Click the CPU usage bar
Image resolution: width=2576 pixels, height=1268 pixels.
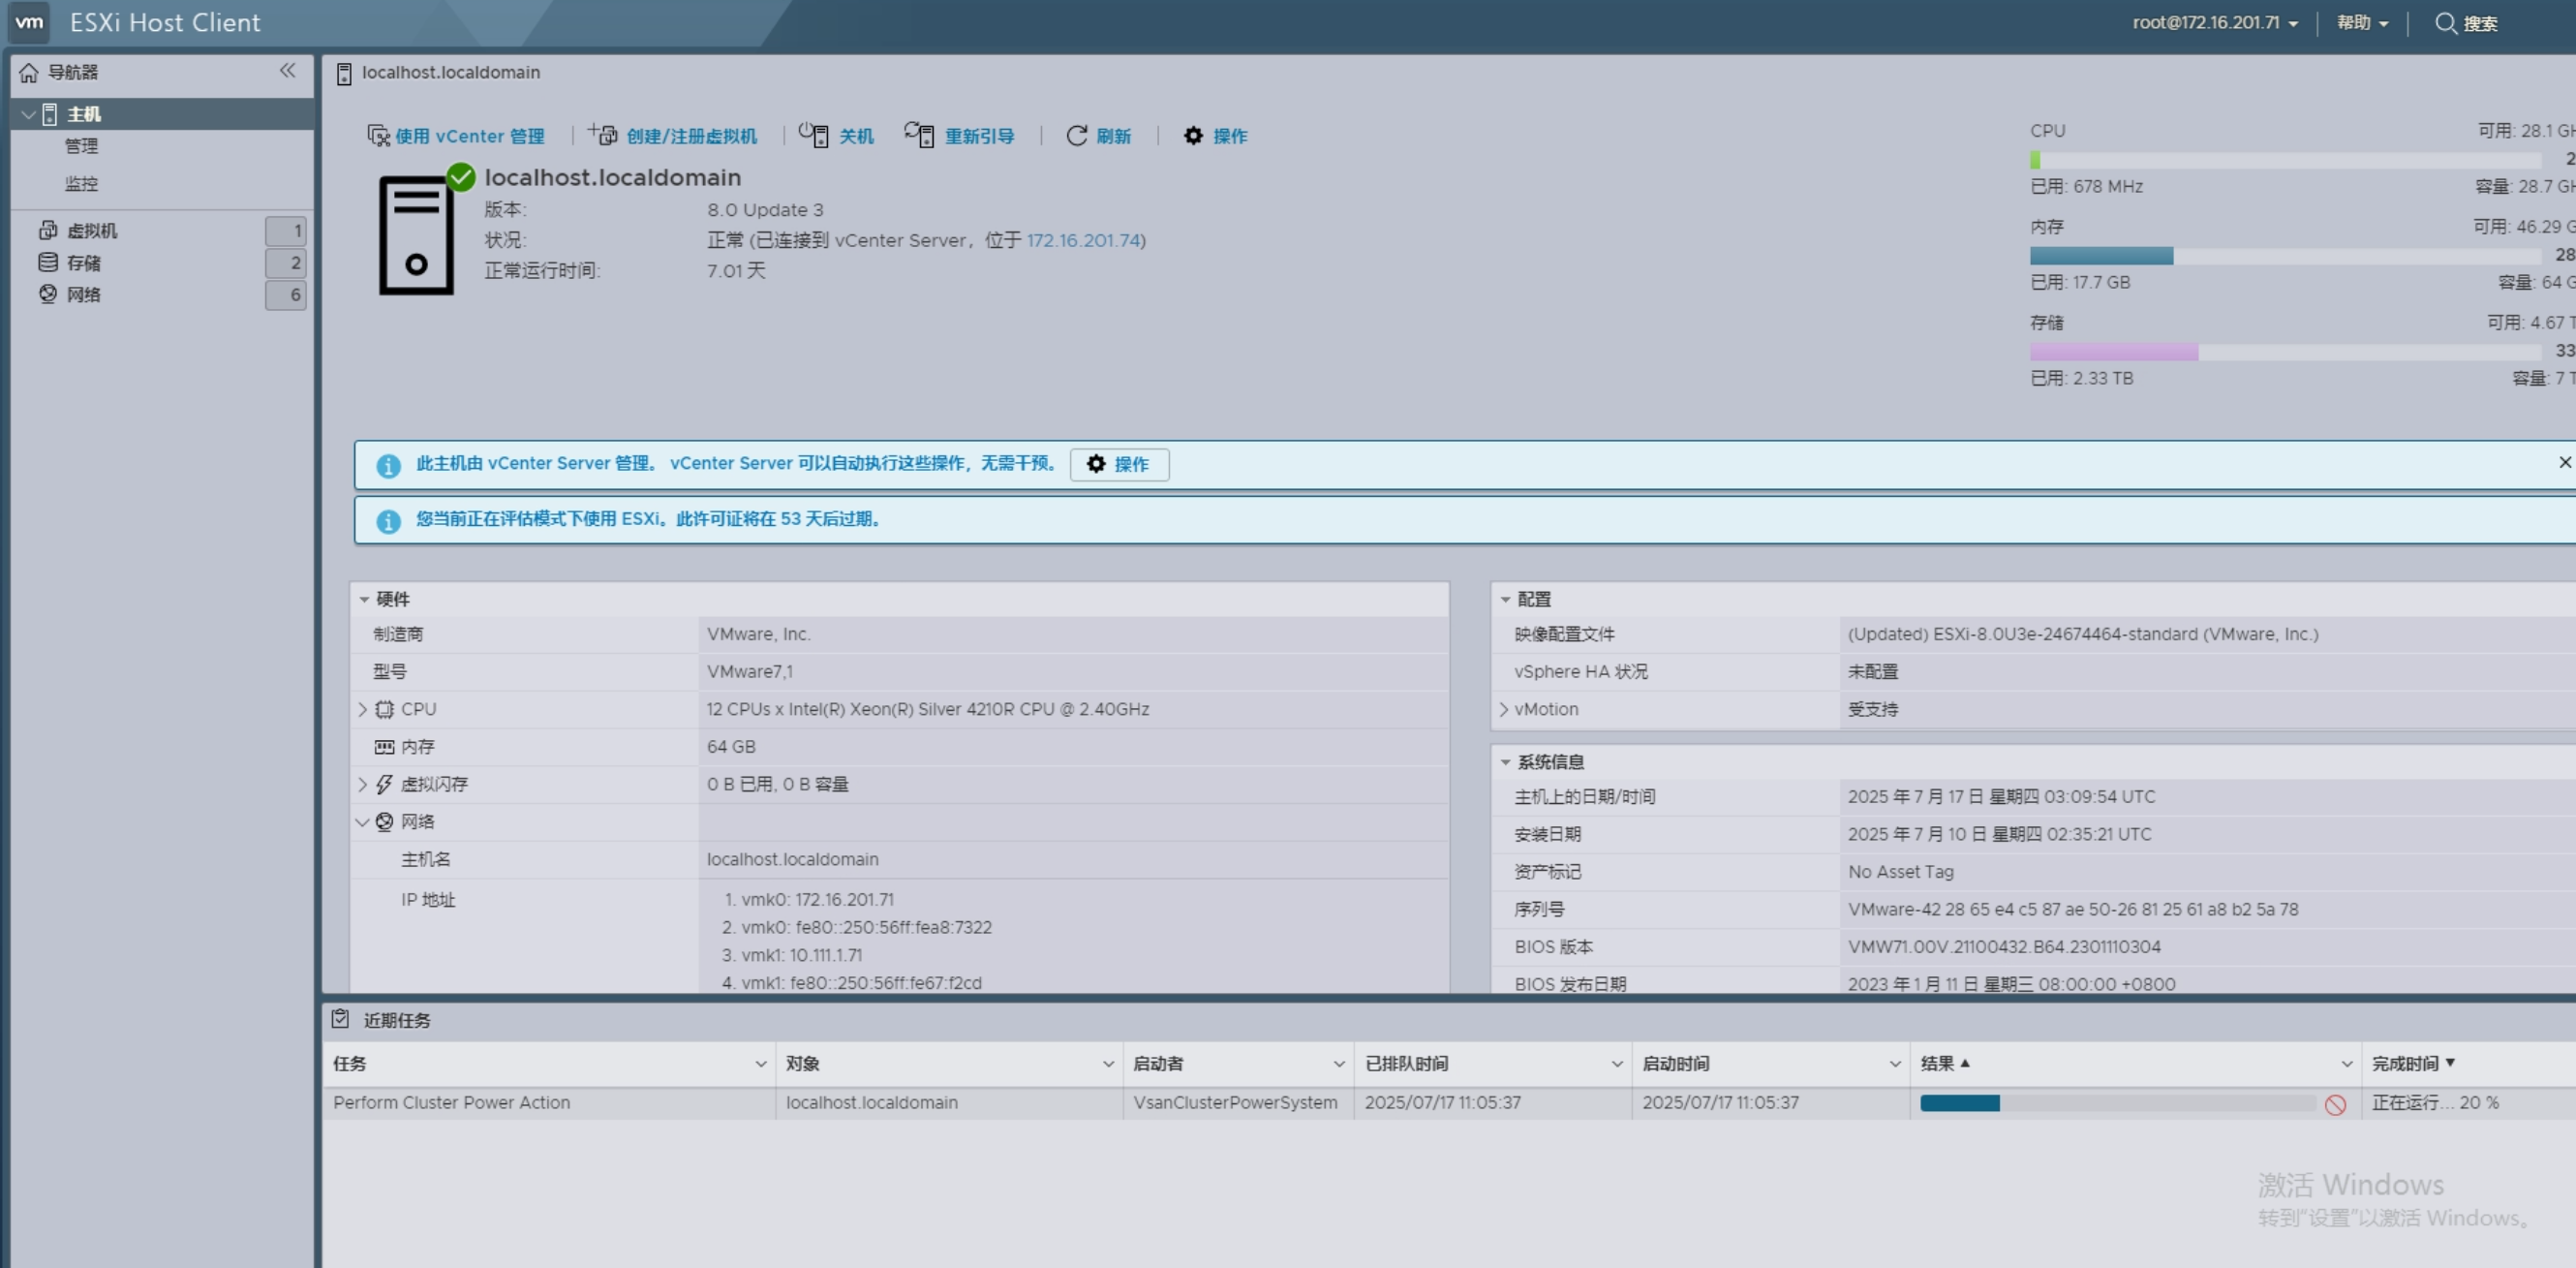[x=2285, y=160]
